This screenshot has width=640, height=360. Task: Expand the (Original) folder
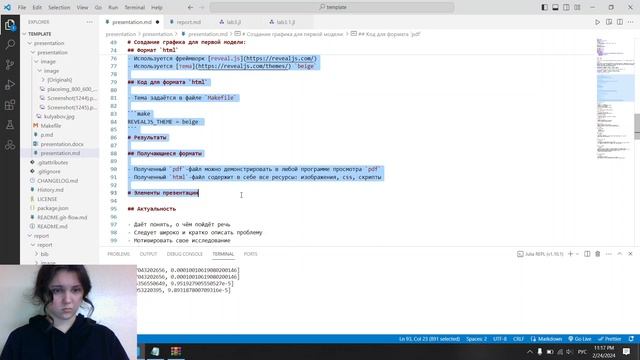pyautogui.click(x=60, y=80)
